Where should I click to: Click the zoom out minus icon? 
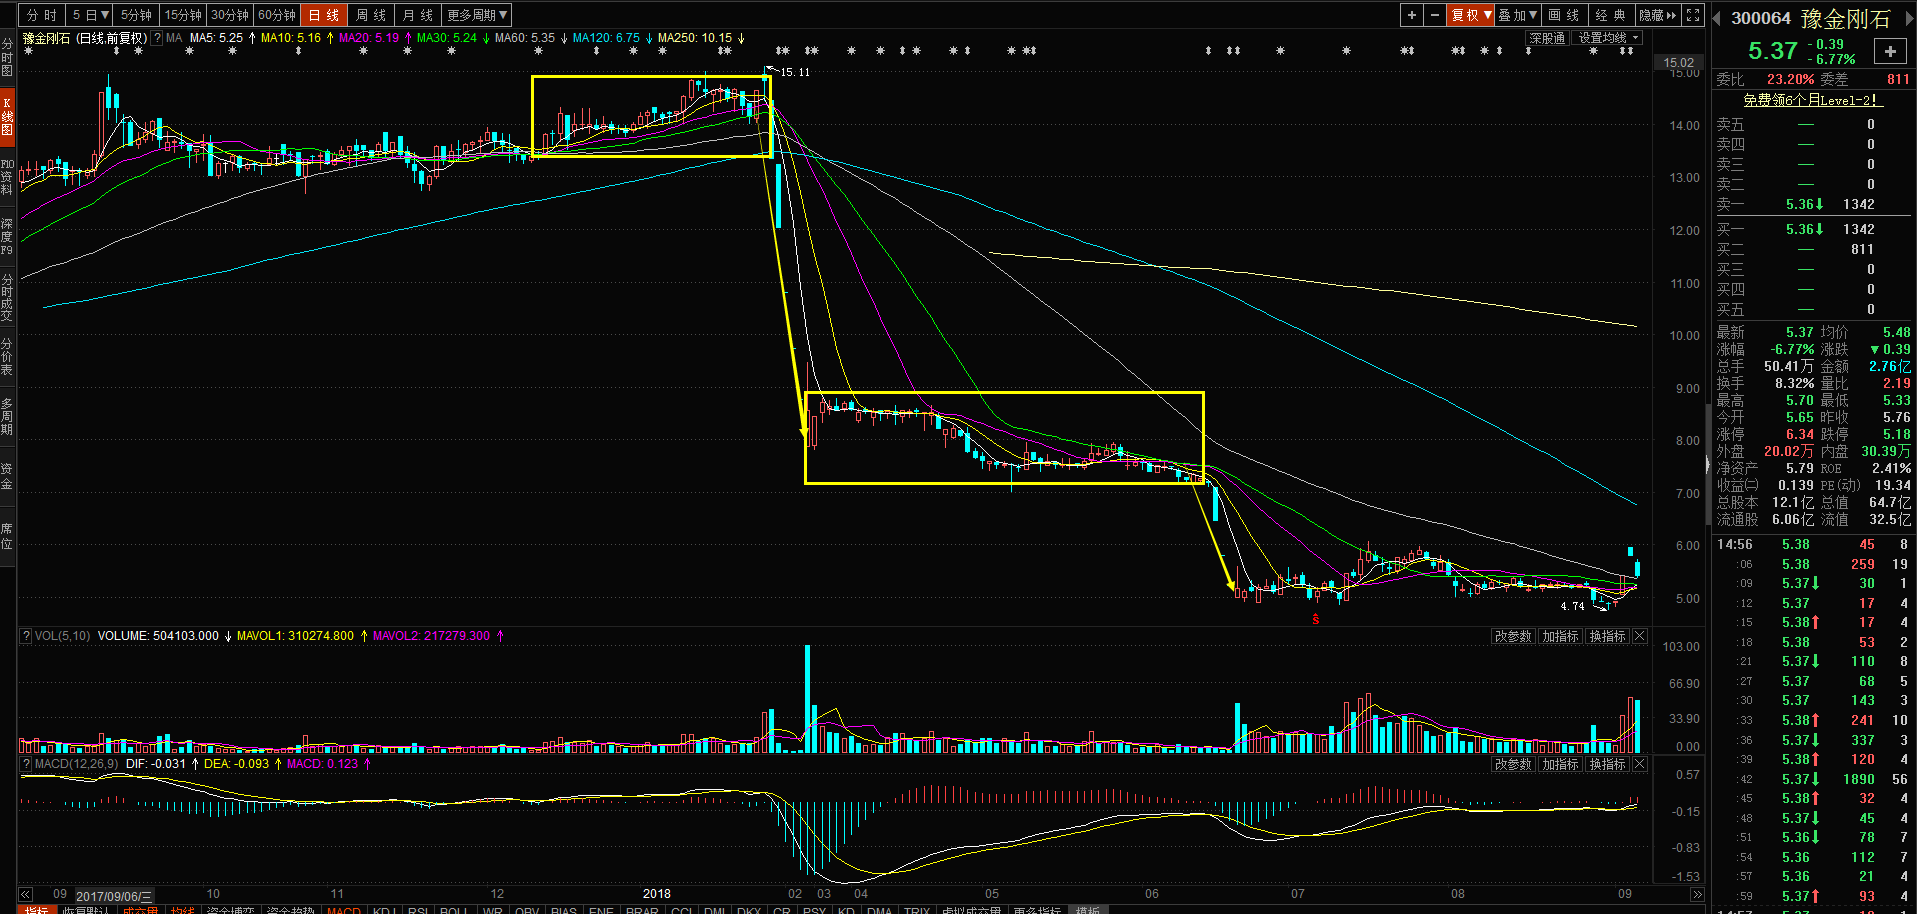1435,15
